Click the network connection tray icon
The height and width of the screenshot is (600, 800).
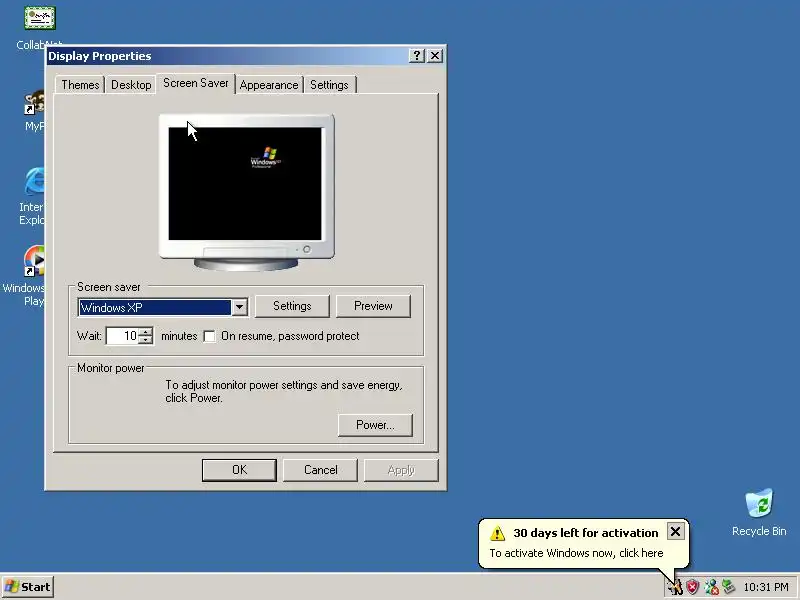pos(728,587)
